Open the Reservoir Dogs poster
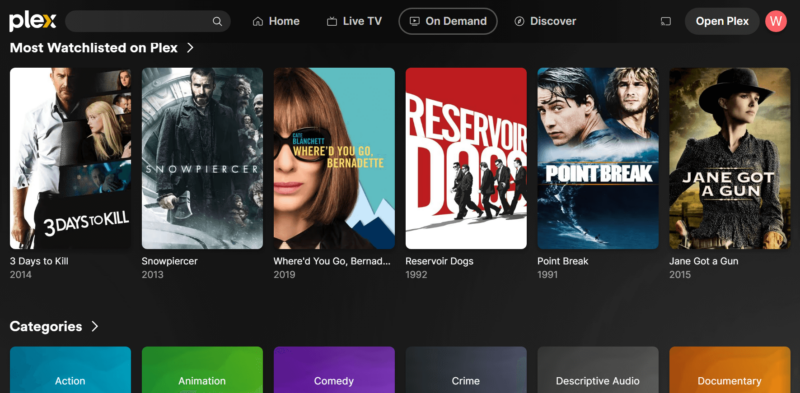The width and height of the screenshot is (800, 393). (x=466, y=158)
